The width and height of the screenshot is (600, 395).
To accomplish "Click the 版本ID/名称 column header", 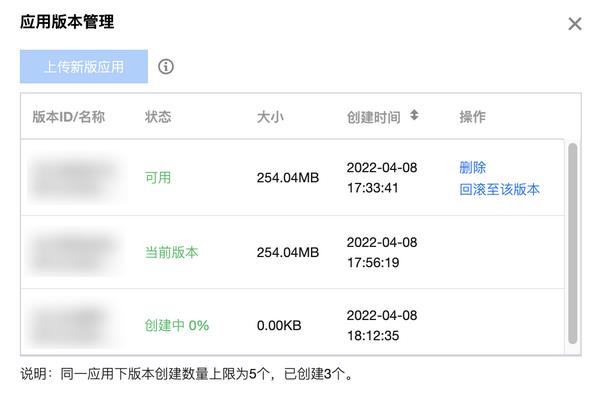I will pyautogui.click(x=68, y=117).
